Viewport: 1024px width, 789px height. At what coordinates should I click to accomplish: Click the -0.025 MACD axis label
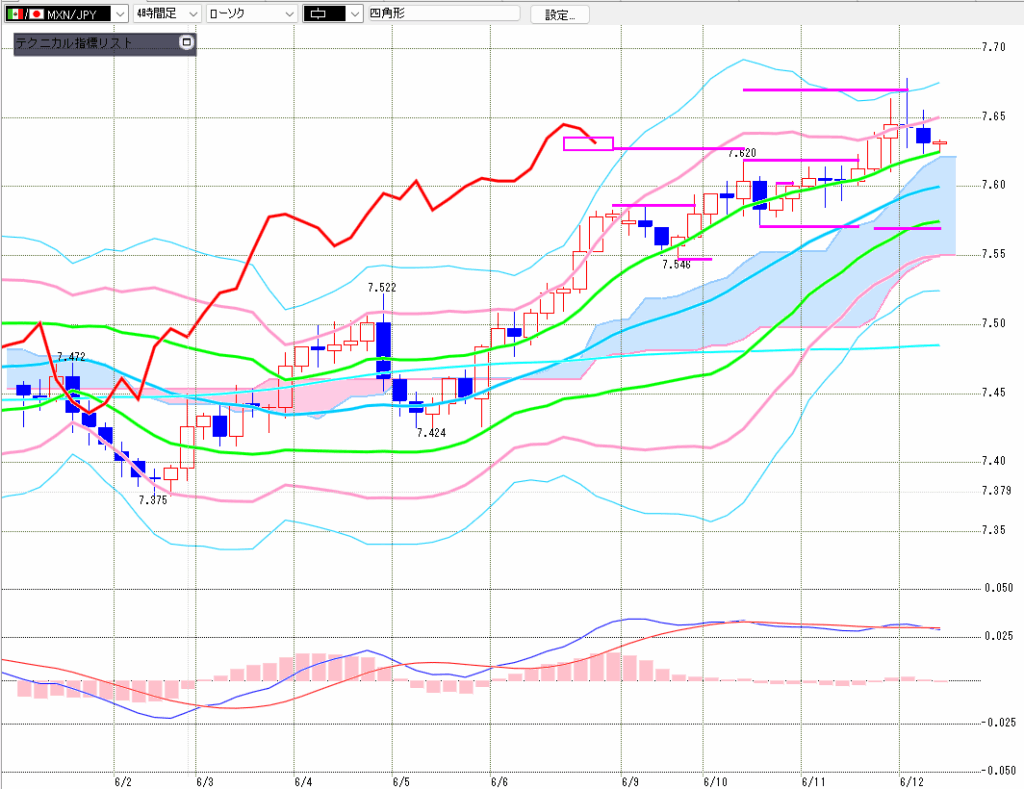click(998, 722)
